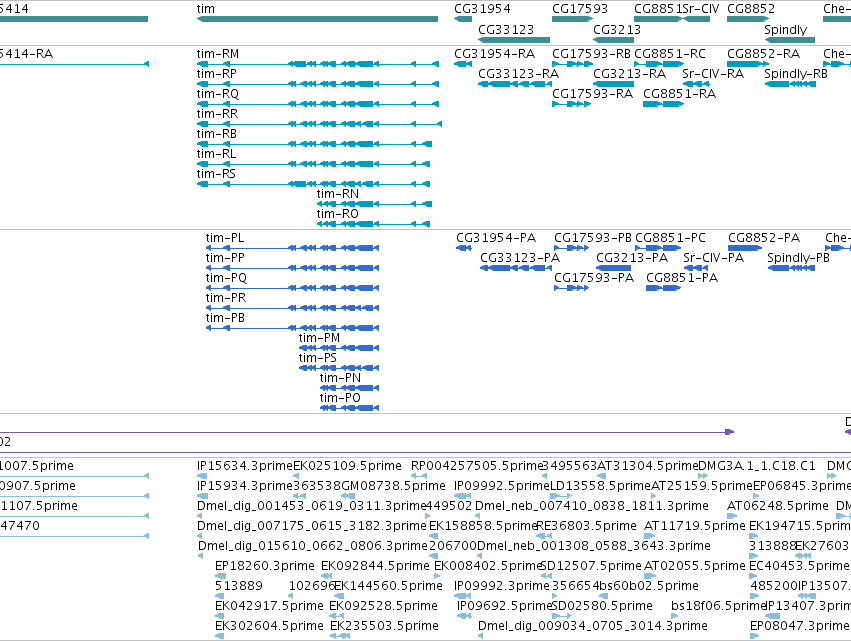This screenshot has width=851, height=641.
Task: Click EST EK042917.5prime
Action: (x=269, y=606)
